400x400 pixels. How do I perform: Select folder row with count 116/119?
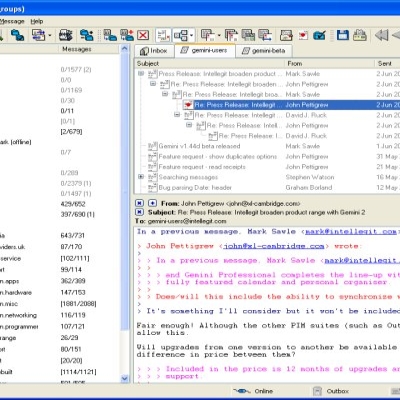pos(59,315)
